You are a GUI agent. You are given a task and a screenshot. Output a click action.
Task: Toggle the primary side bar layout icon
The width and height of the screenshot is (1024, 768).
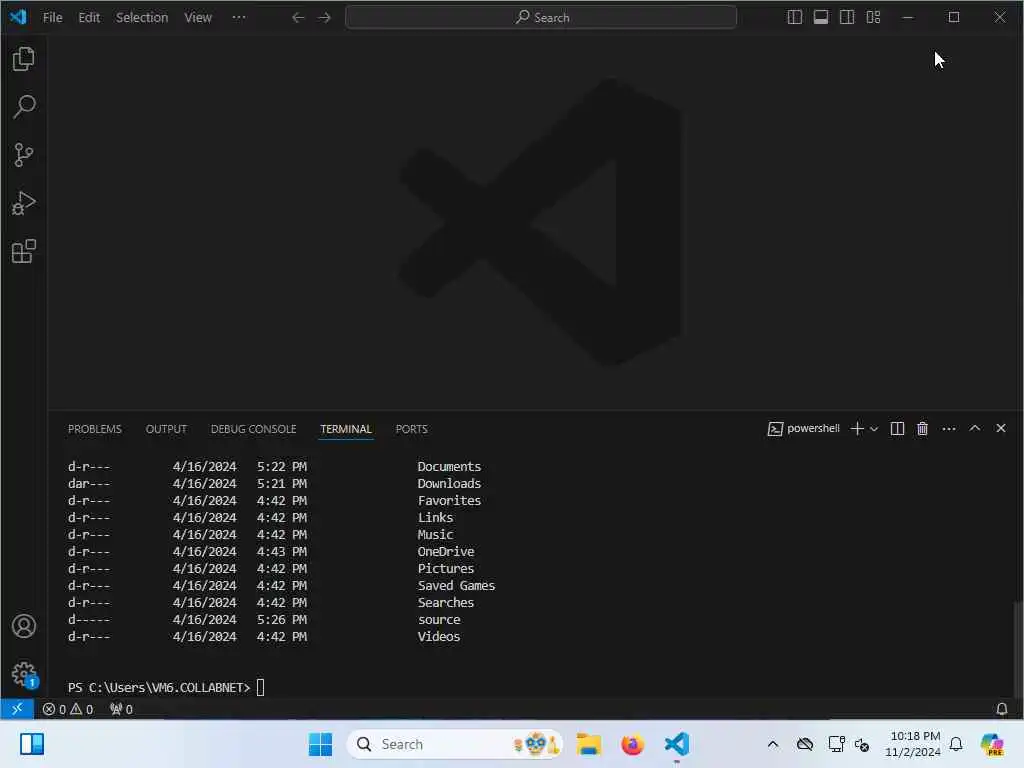tap(795, 18)
